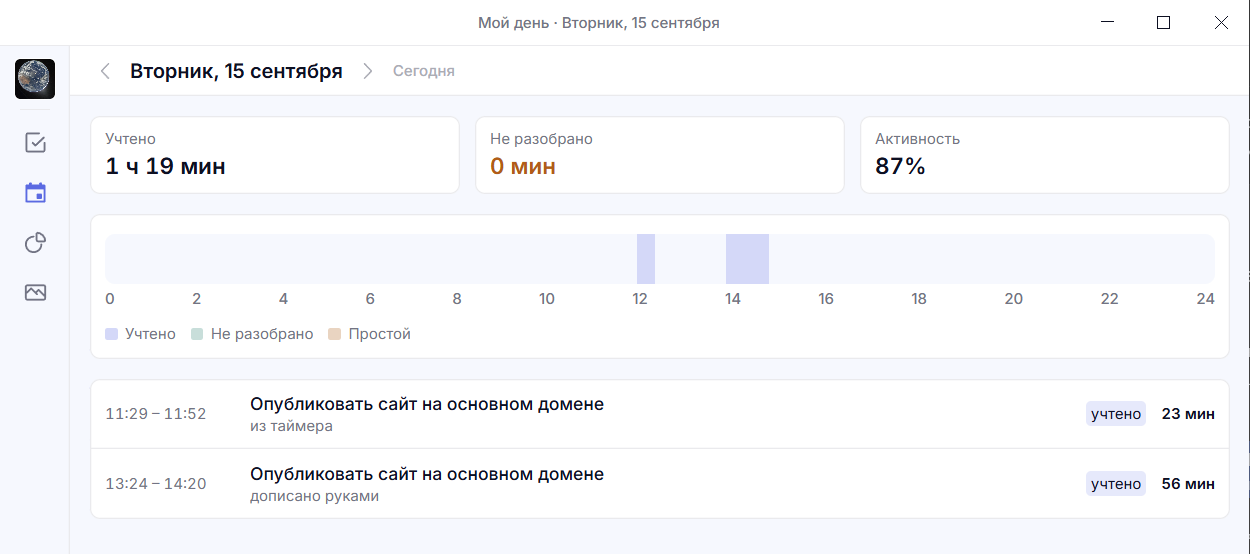The height and width of the screenshot is (554, 1250).
Task: Toggle the Не разобрано legend swatch
Action: click(197, 334)
